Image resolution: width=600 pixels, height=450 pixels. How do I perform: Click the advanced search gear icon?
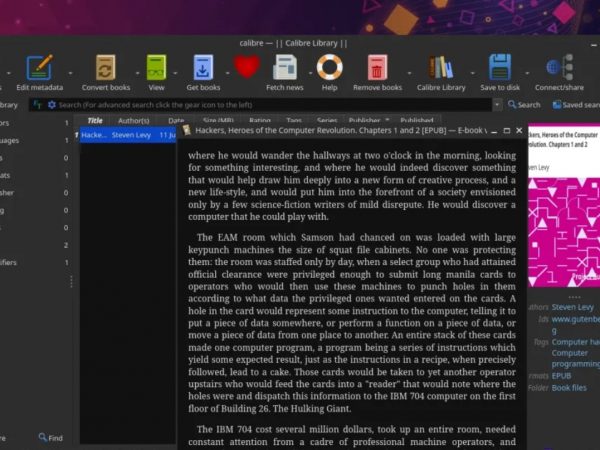tap(52, 104)
